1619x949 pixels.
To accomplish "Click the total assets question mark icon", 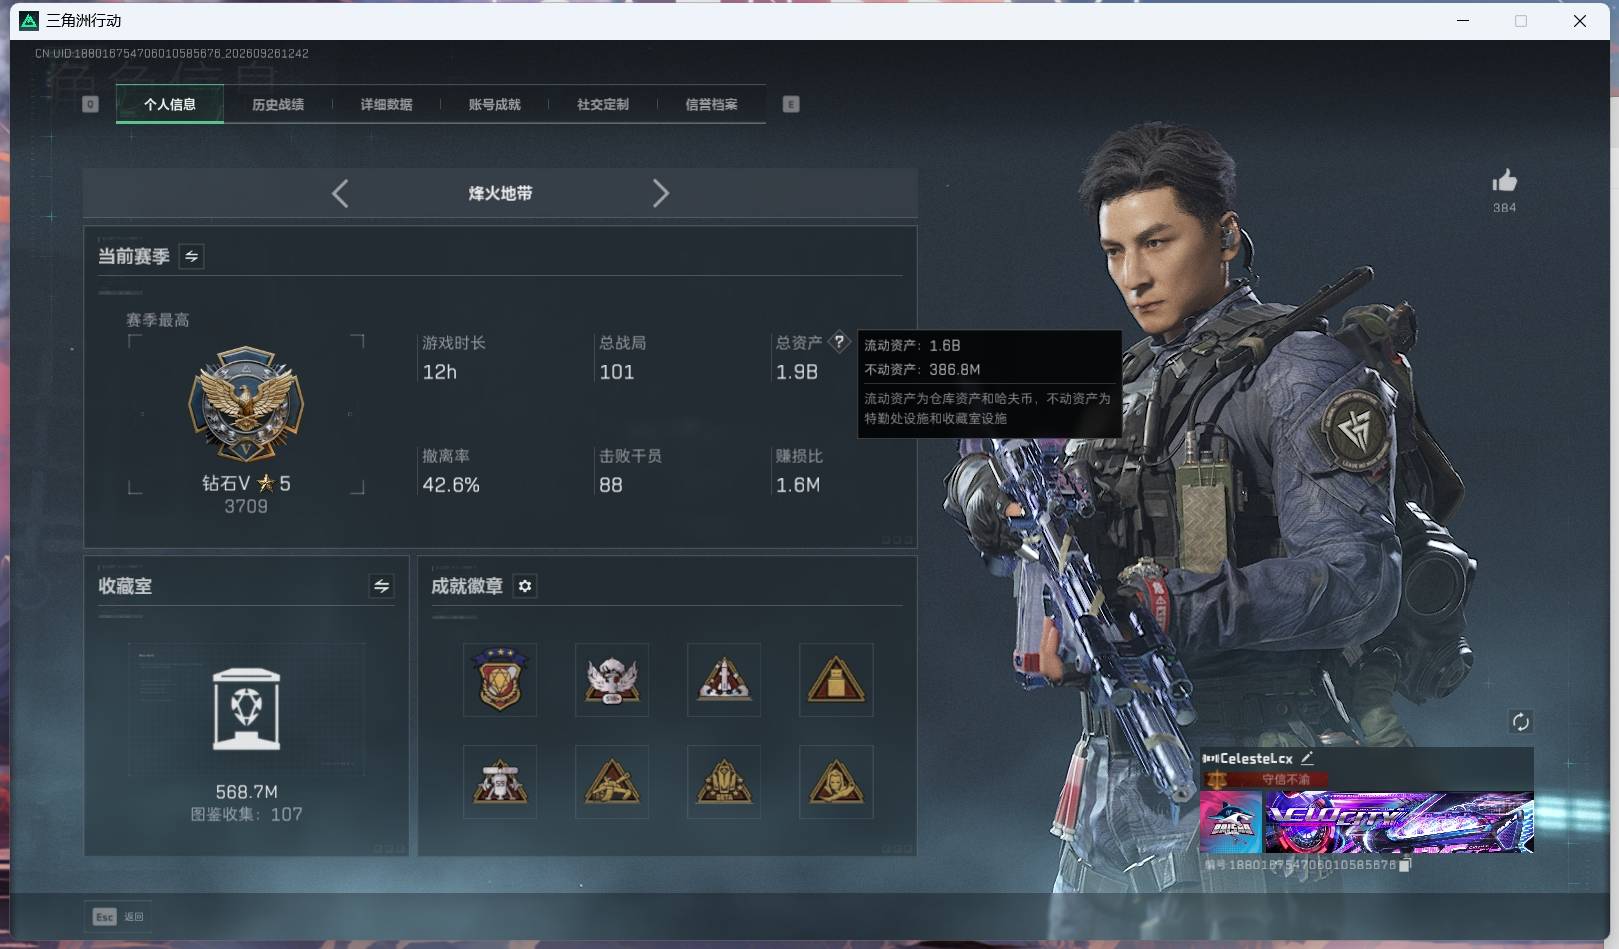I will pos(839,342).
